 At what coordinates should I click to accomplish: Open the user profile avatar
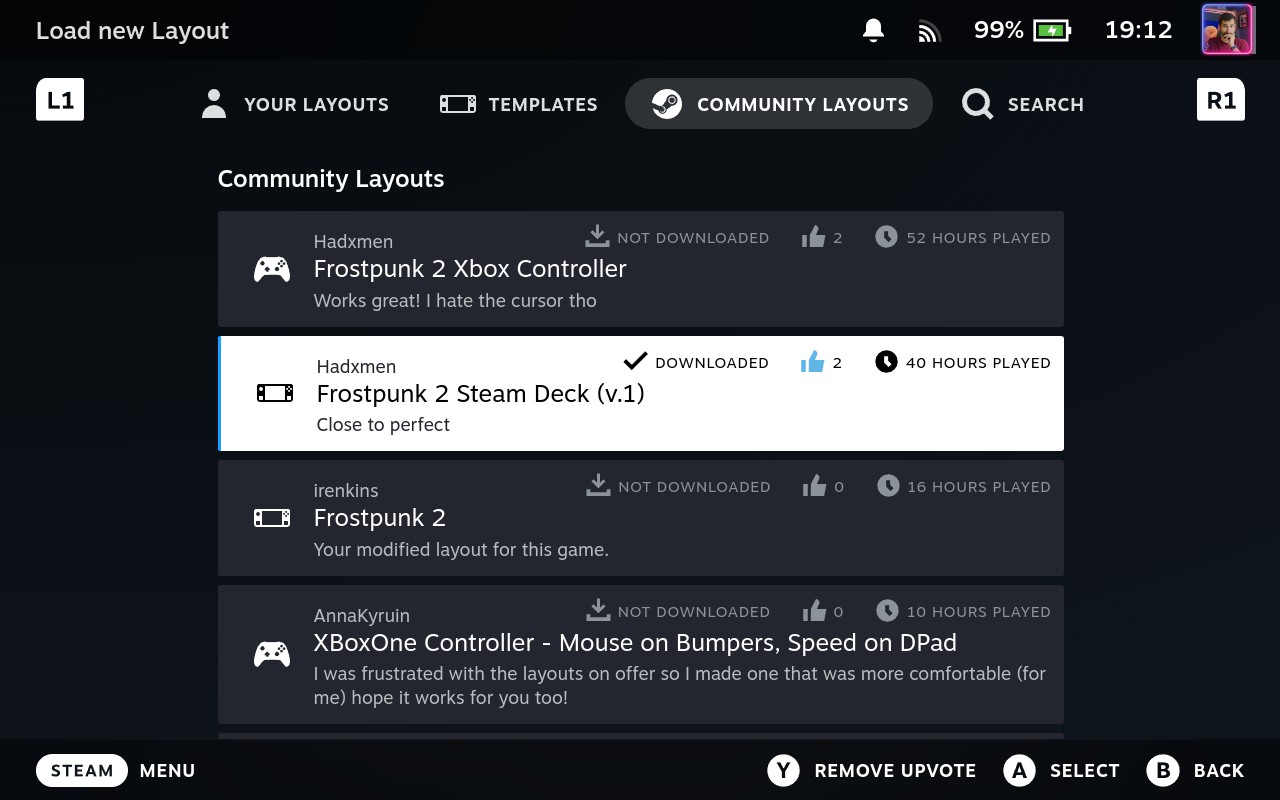tap(1228, 29)
